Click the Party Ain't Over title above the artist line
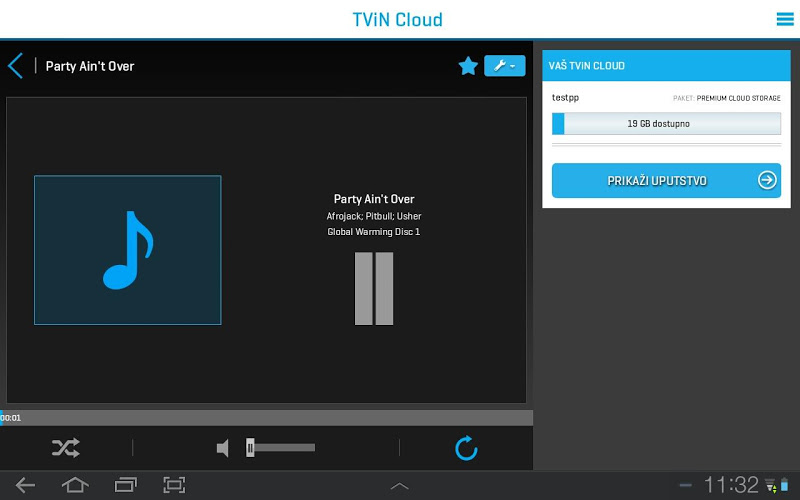 click(374, 199)
